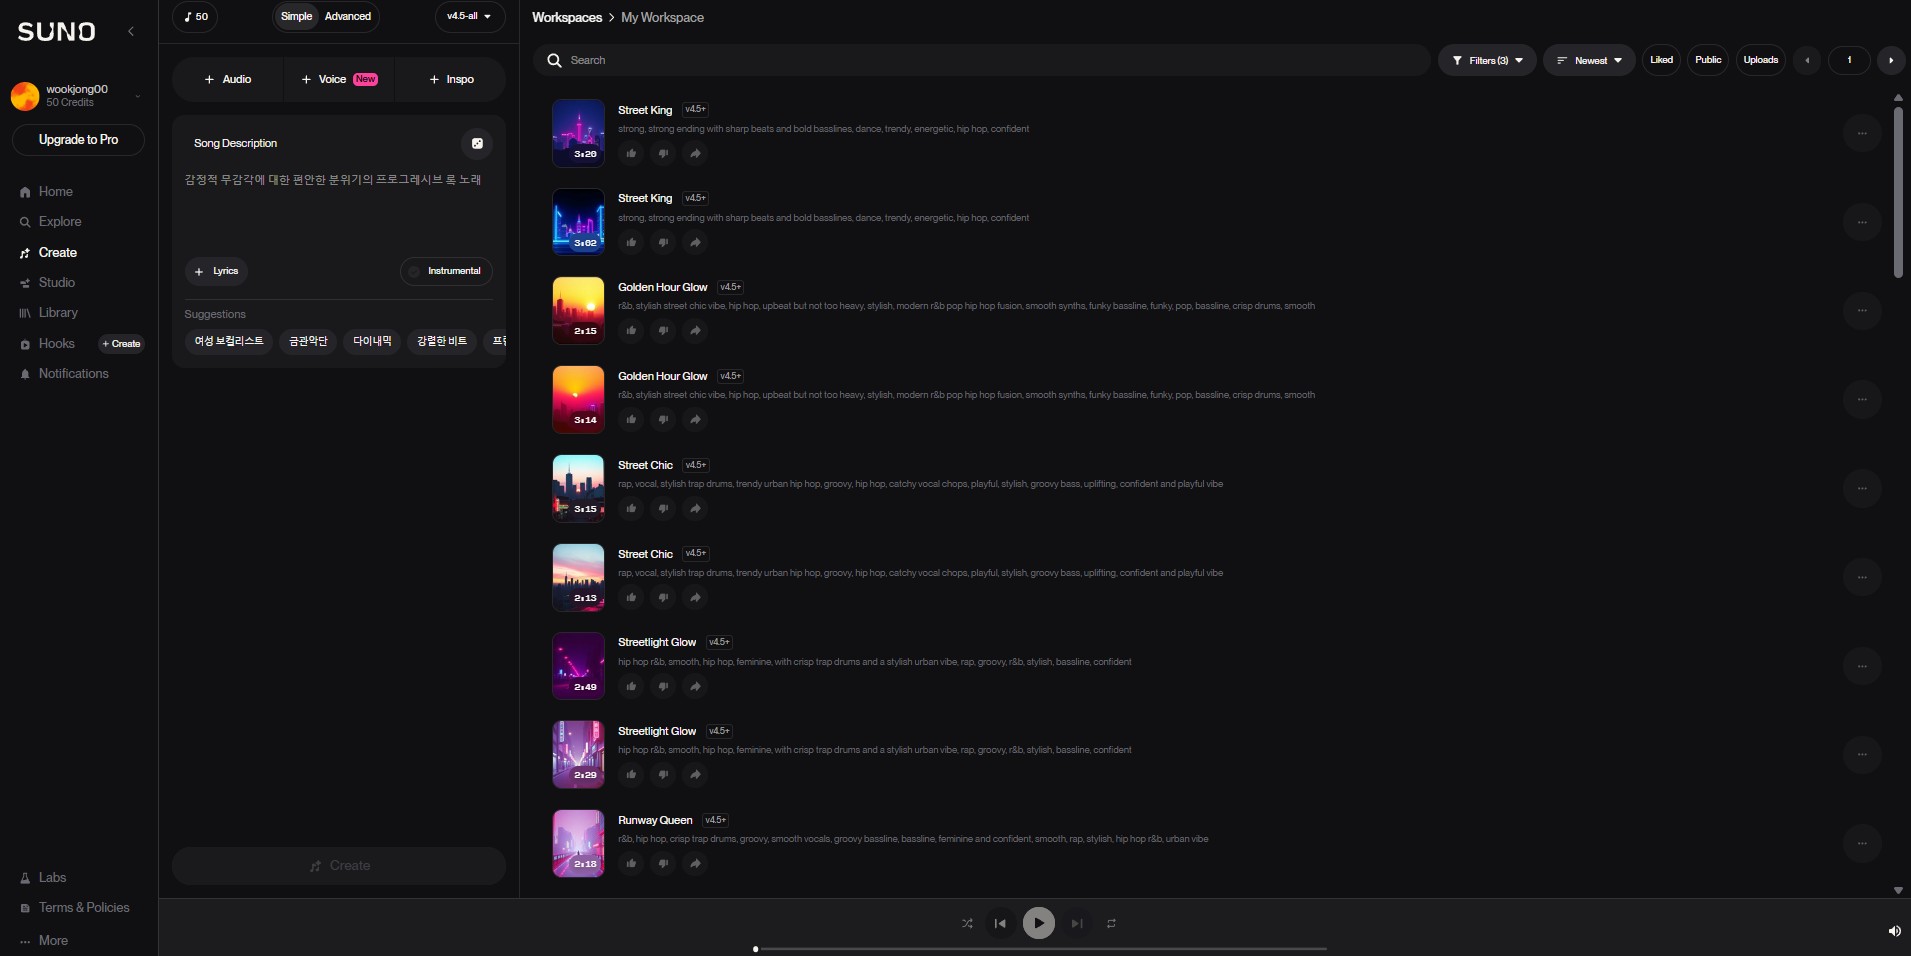Open more options for Streetlight Glow 2:49
This screenshot has width=1911, height=956.
coord(1862,666)
